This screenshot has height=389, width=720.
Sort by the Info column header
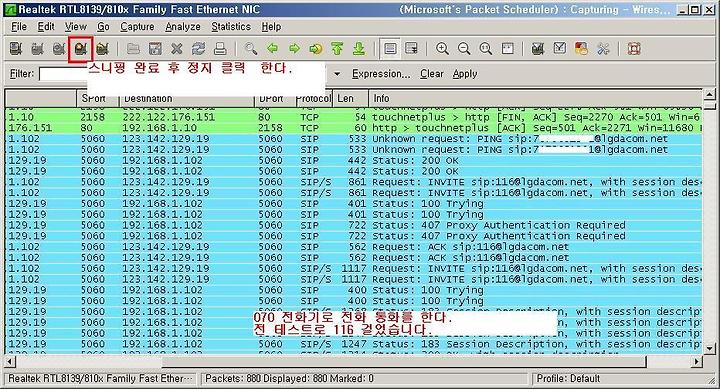(x=535, y=98)
